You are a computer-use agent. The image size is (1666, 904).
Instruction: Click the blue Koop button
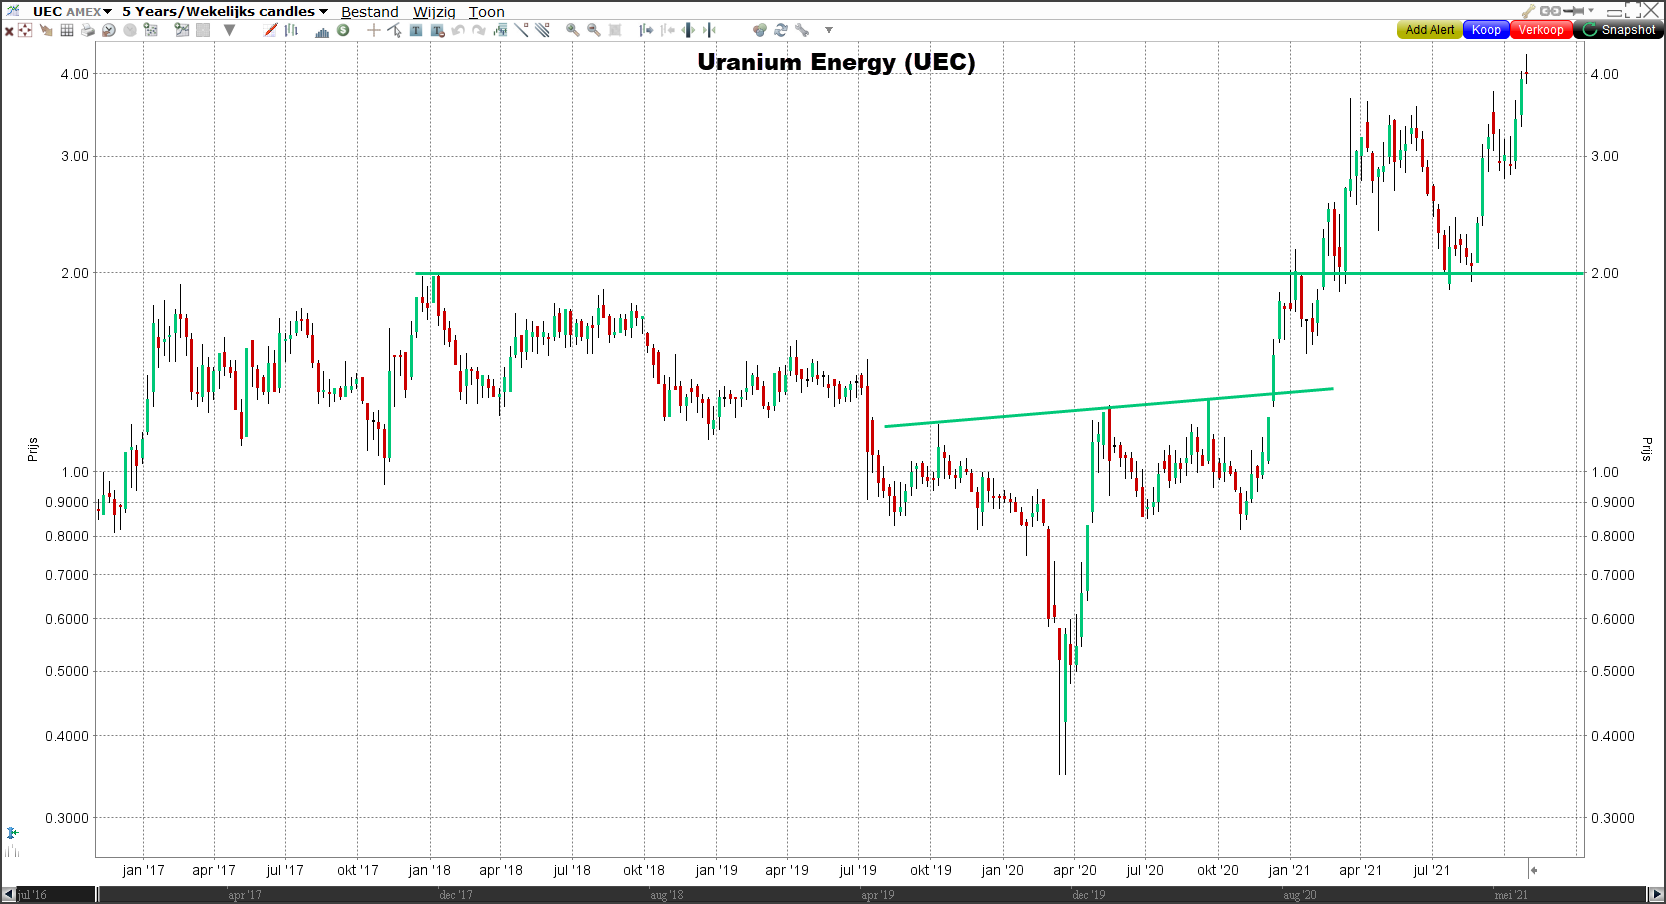(x=1486, y=30)
